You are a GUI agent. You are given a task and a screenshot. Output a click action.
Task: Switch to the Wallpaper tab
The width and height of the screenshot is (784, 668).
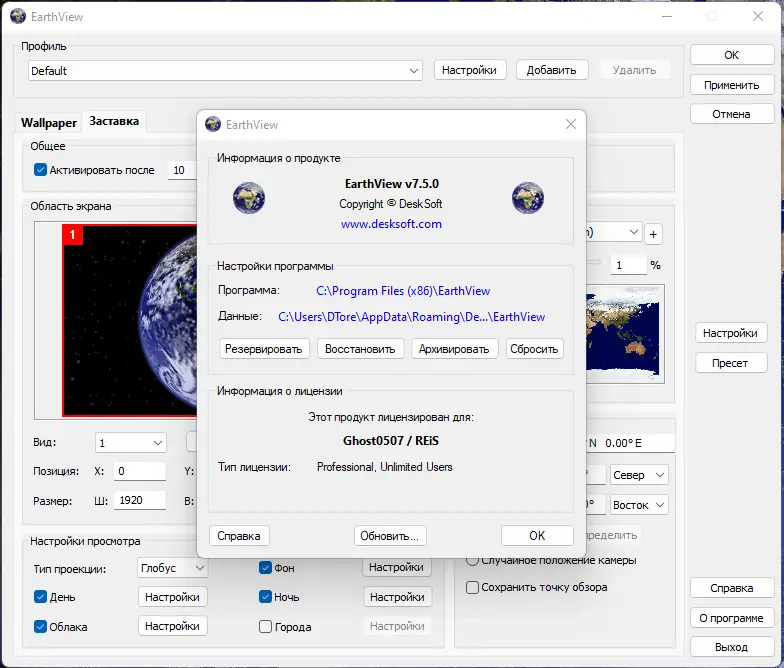click(x=49, y=123)
